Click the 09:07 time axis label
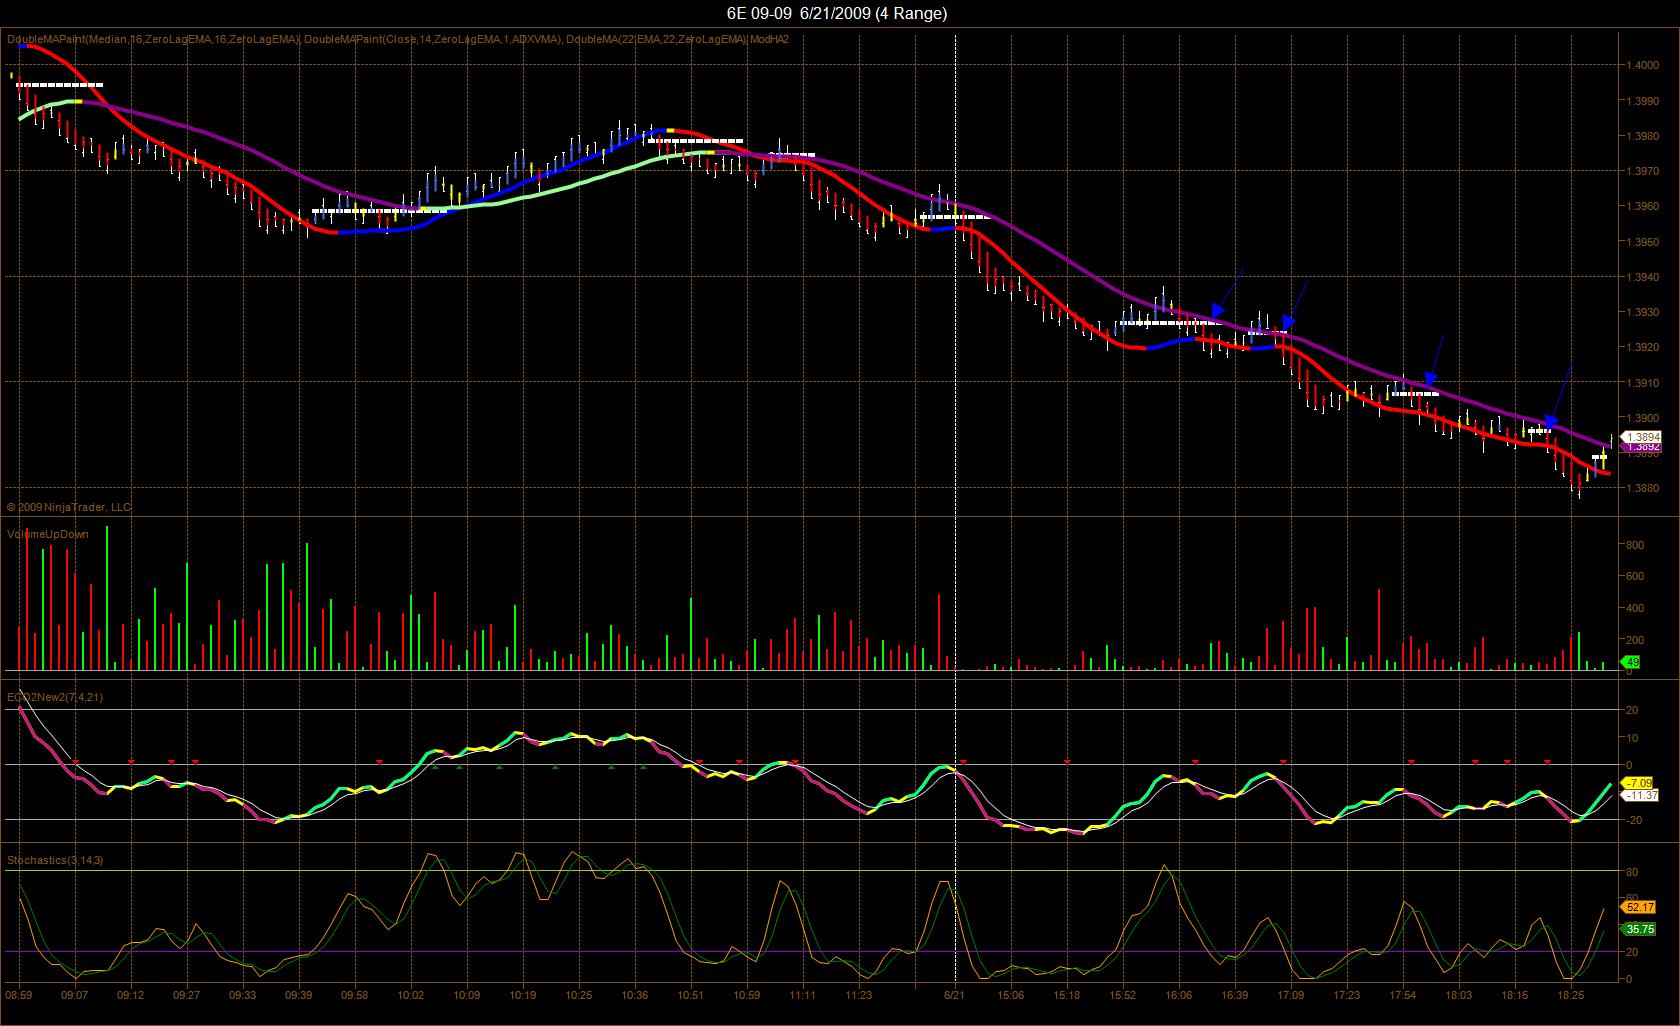The width and height of the screenshot is (1680, 1026). coord(75,995)
